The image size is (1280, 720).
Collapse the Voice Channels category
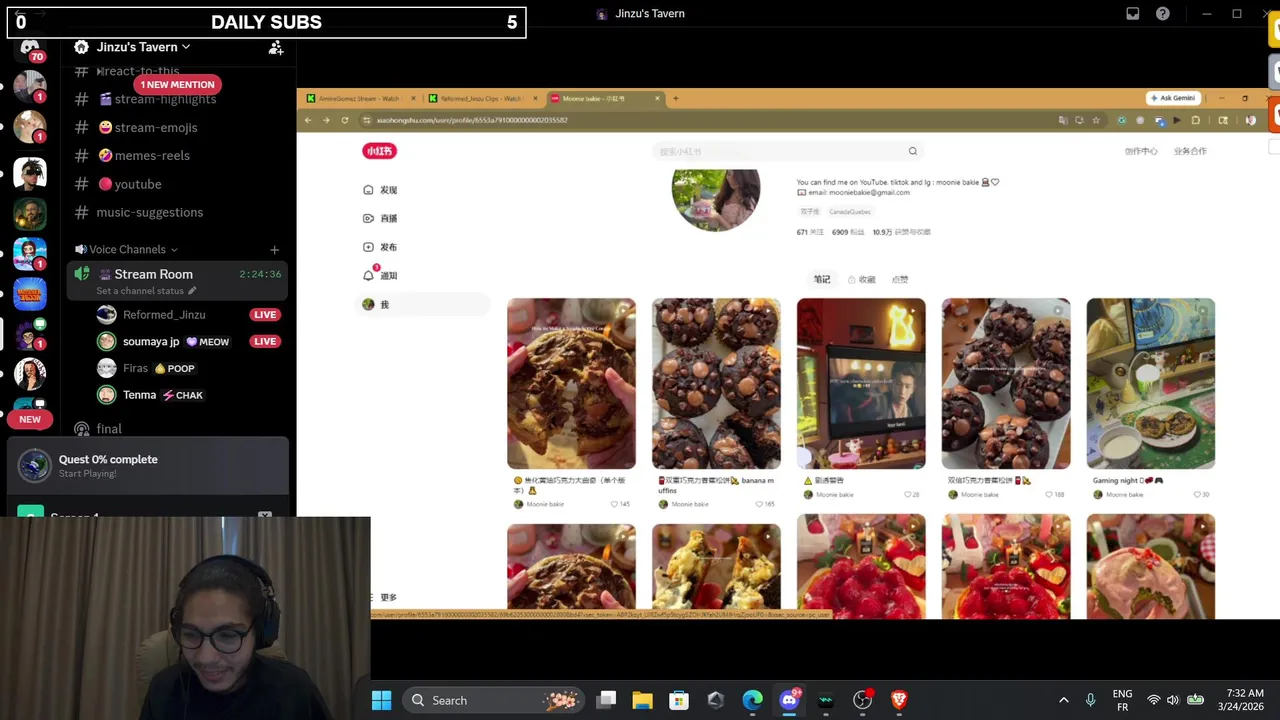(x=127, y=250)
